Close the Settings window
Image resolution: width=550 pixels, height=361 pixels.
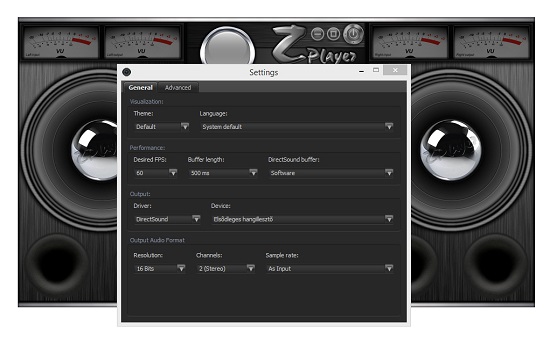(395, 70)
